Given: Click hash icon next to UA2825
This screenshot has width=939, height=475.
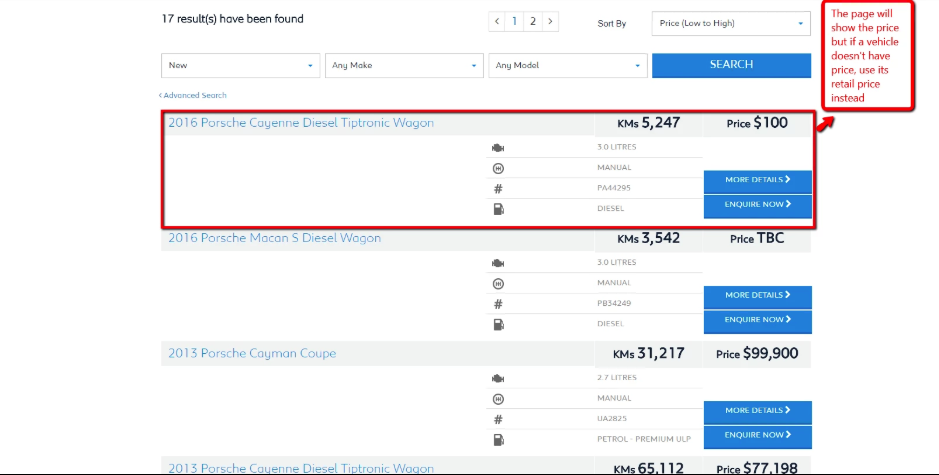Looking at the screenshot, I should pyautogui.click(x=498, y=419).
